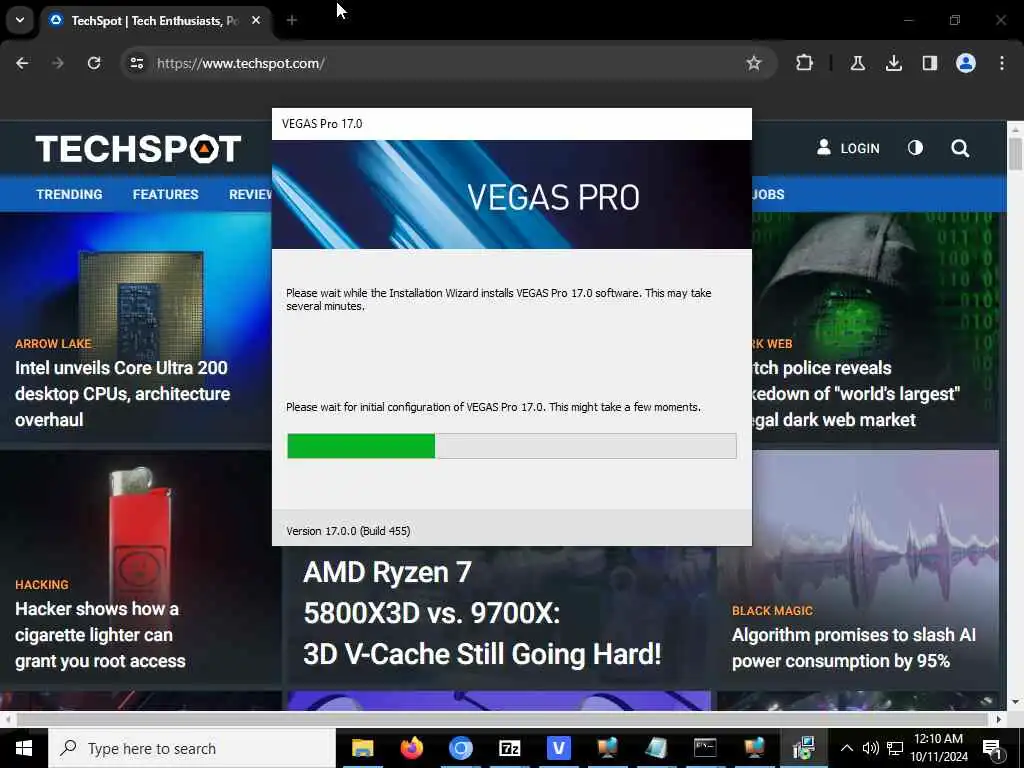Open the Intel Core Ultra 200 article

click(x=123, y=394)
